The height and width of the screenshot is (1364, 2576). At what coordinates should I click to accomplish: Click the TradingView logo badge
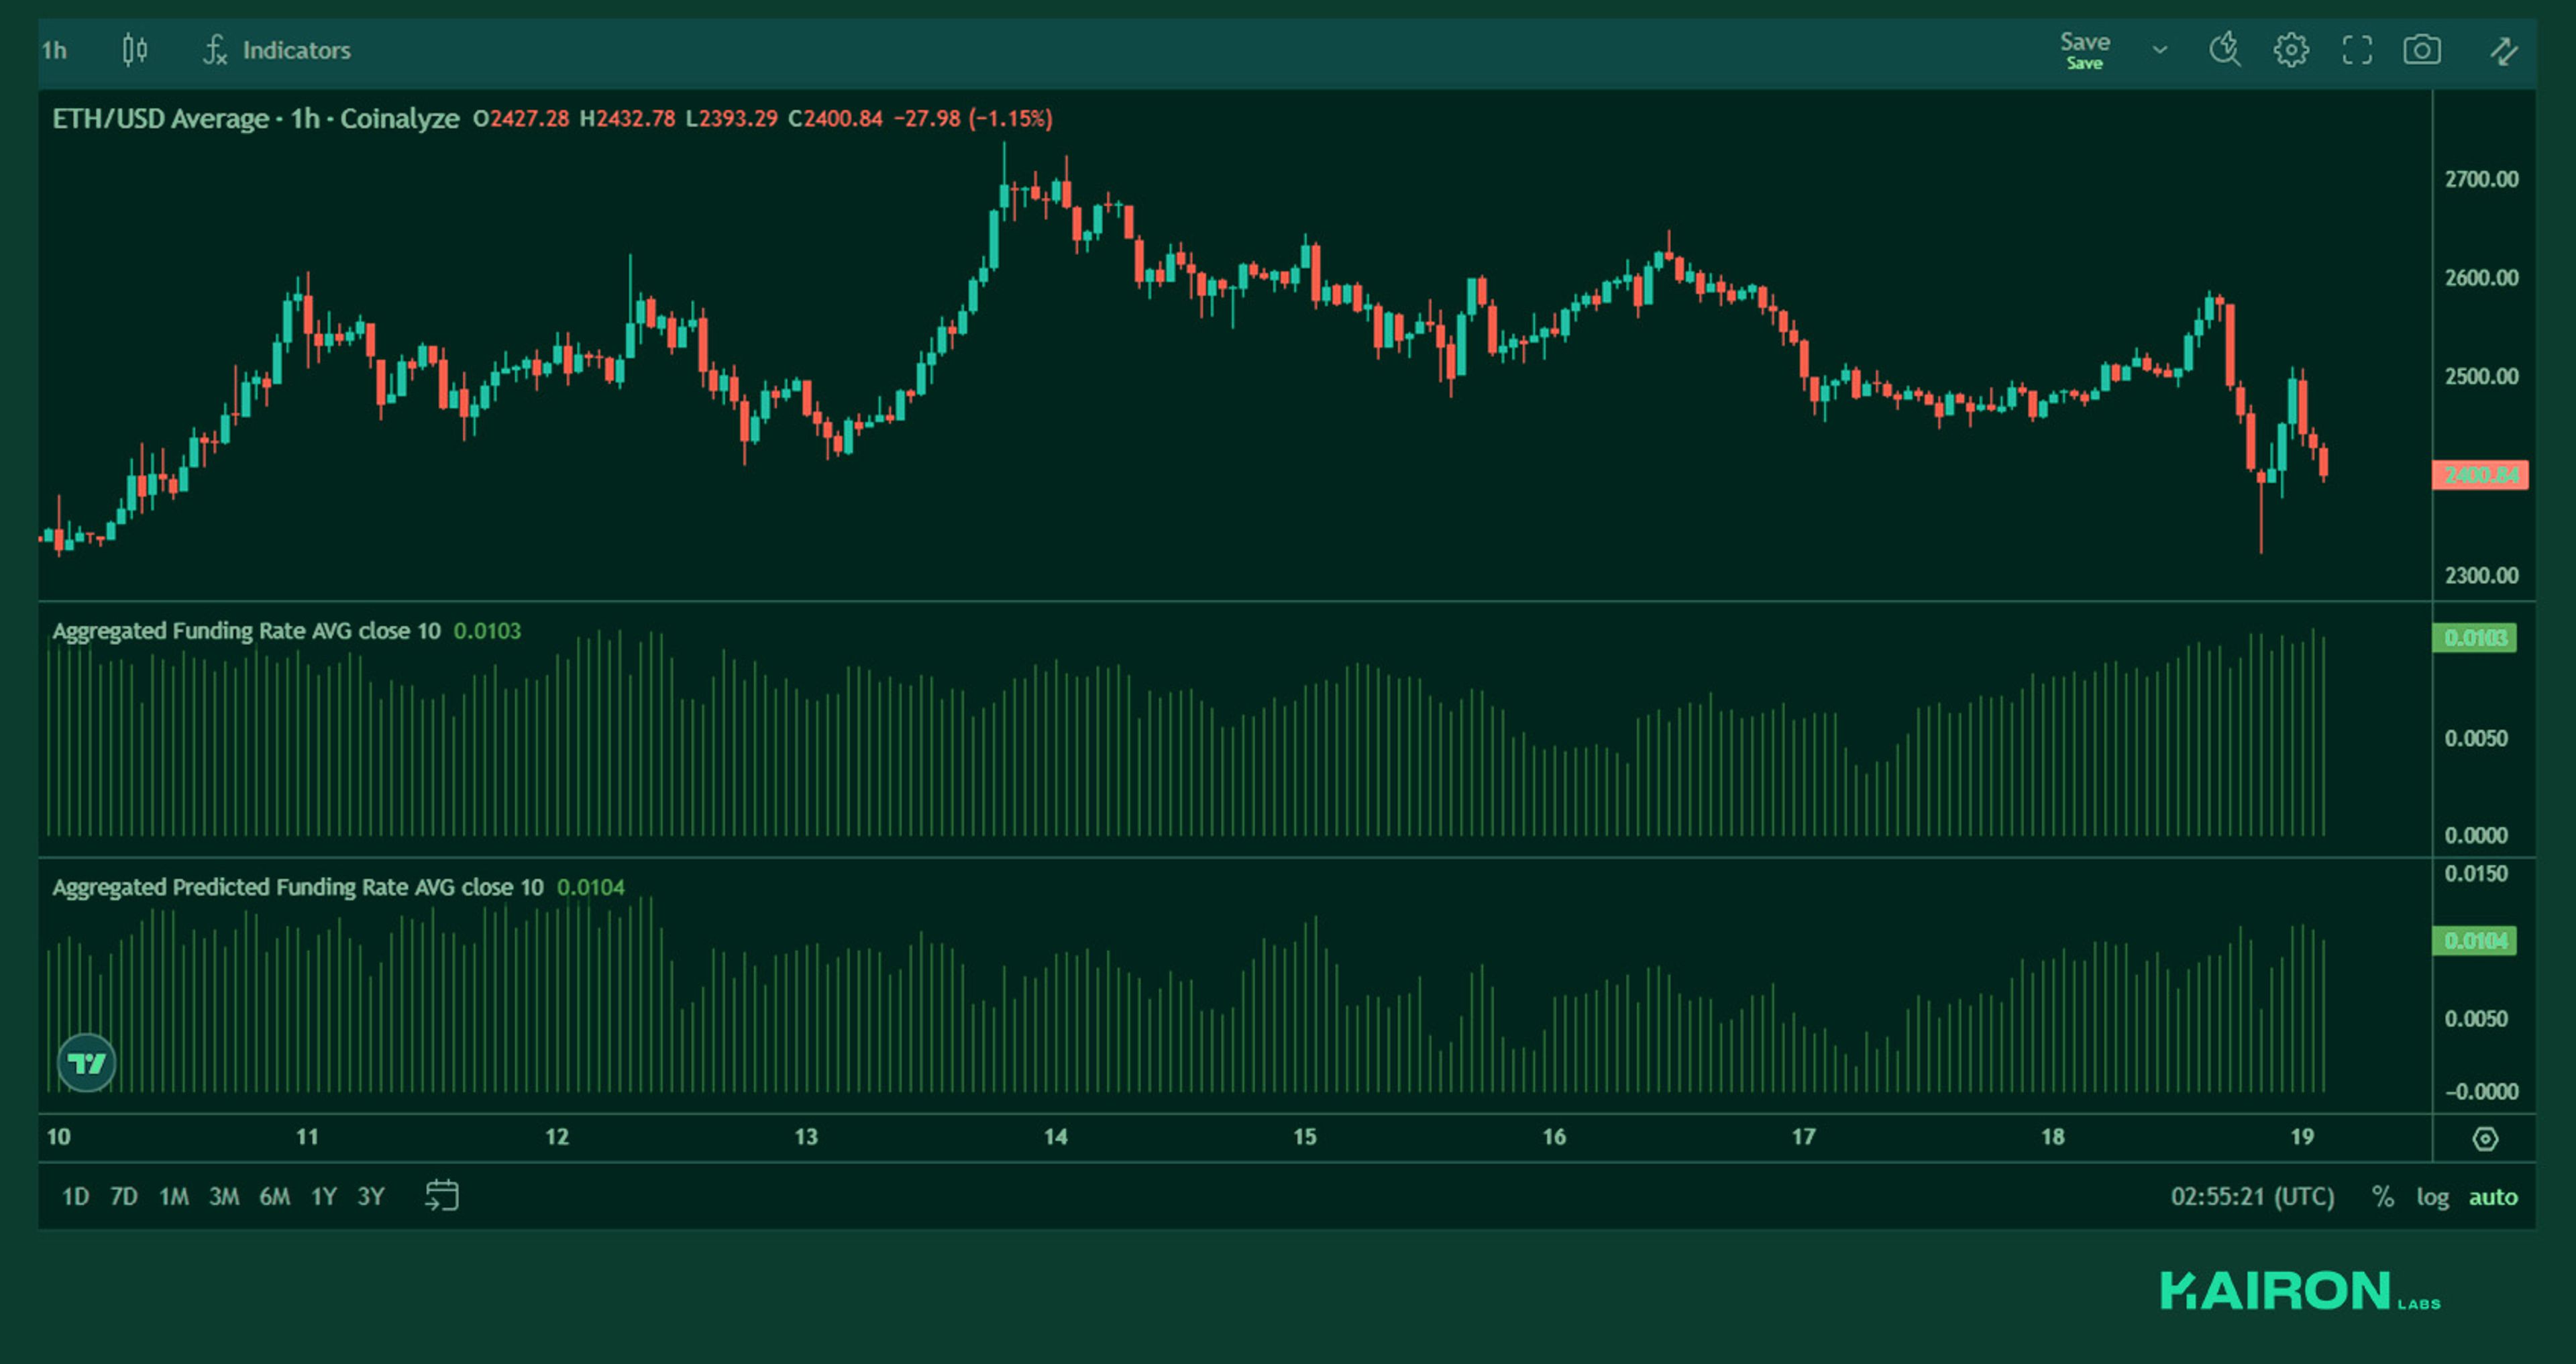pyautogui.click(x=87, y=1062)
